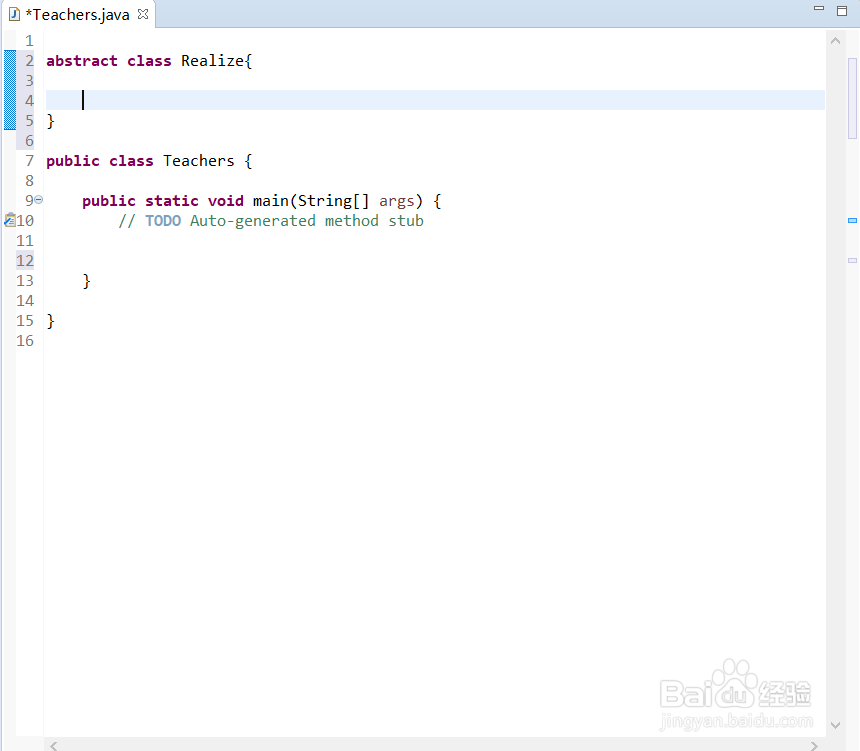Screen dimensions: 860x751
Task: Click the horizontal scrollbar right arrow
Action: click(814, 746)
